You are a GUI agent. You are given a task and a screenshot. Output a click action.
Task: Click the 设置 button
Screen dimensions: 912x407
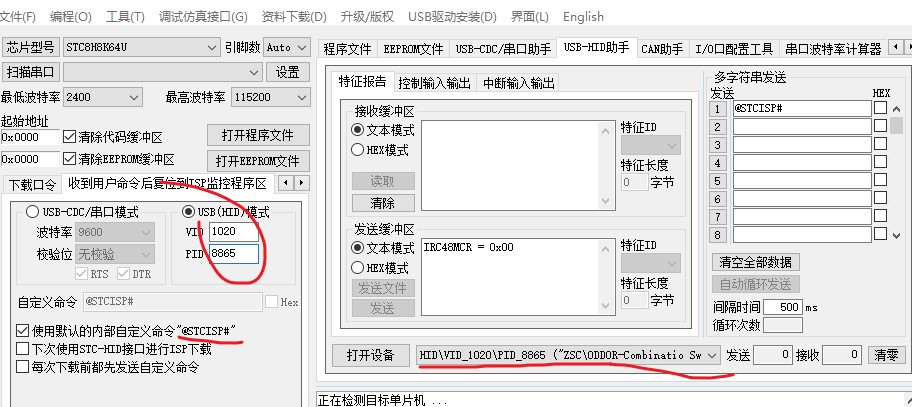288,72
